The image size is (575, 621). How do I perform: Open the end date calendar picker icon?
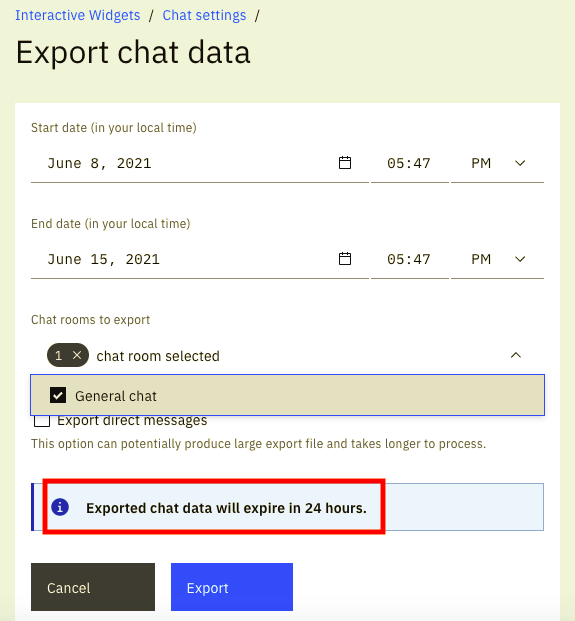[x=345, y=259]
